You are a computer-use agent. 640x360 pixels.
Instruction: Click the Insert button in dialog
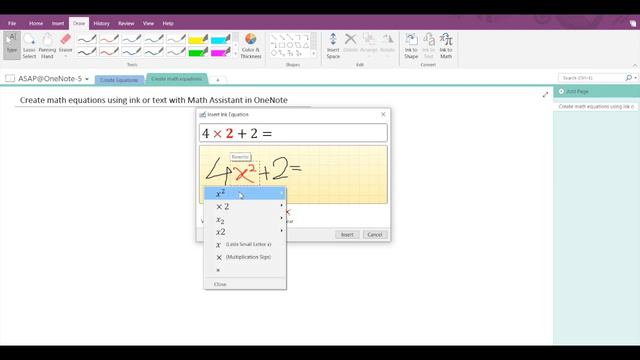pyautogui.click(x=347, y=235)
